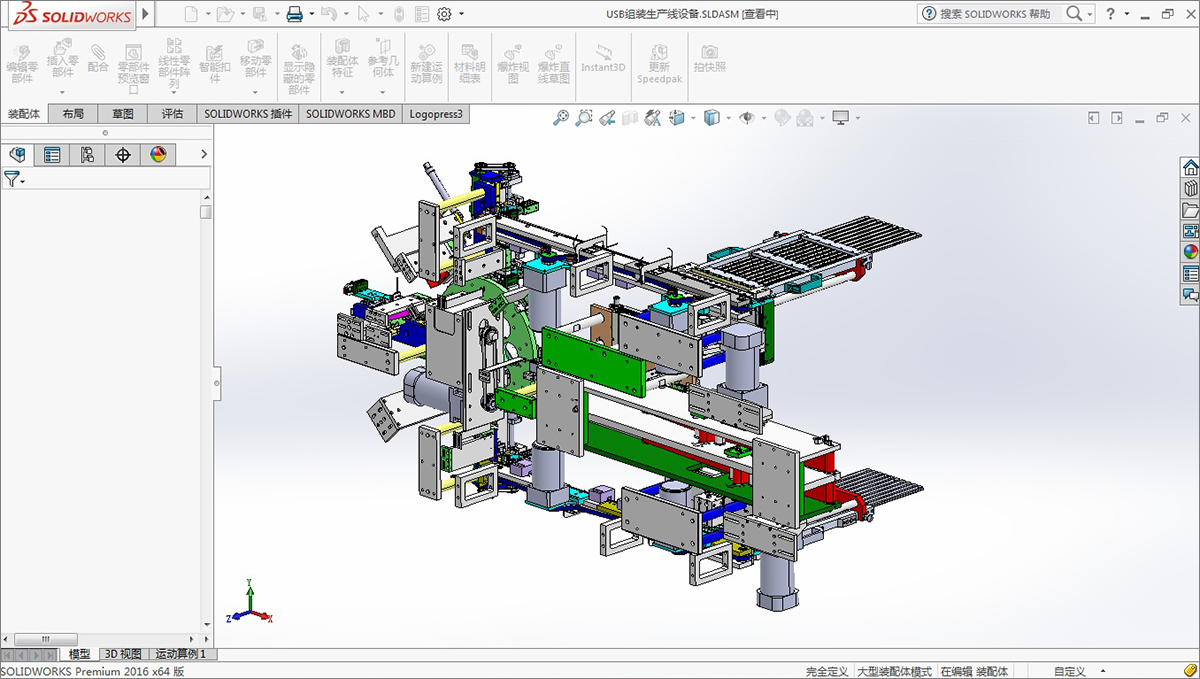Switch to the 评估 tab
The width and height of the screenshot is (1200, 679).
[173, 114]
